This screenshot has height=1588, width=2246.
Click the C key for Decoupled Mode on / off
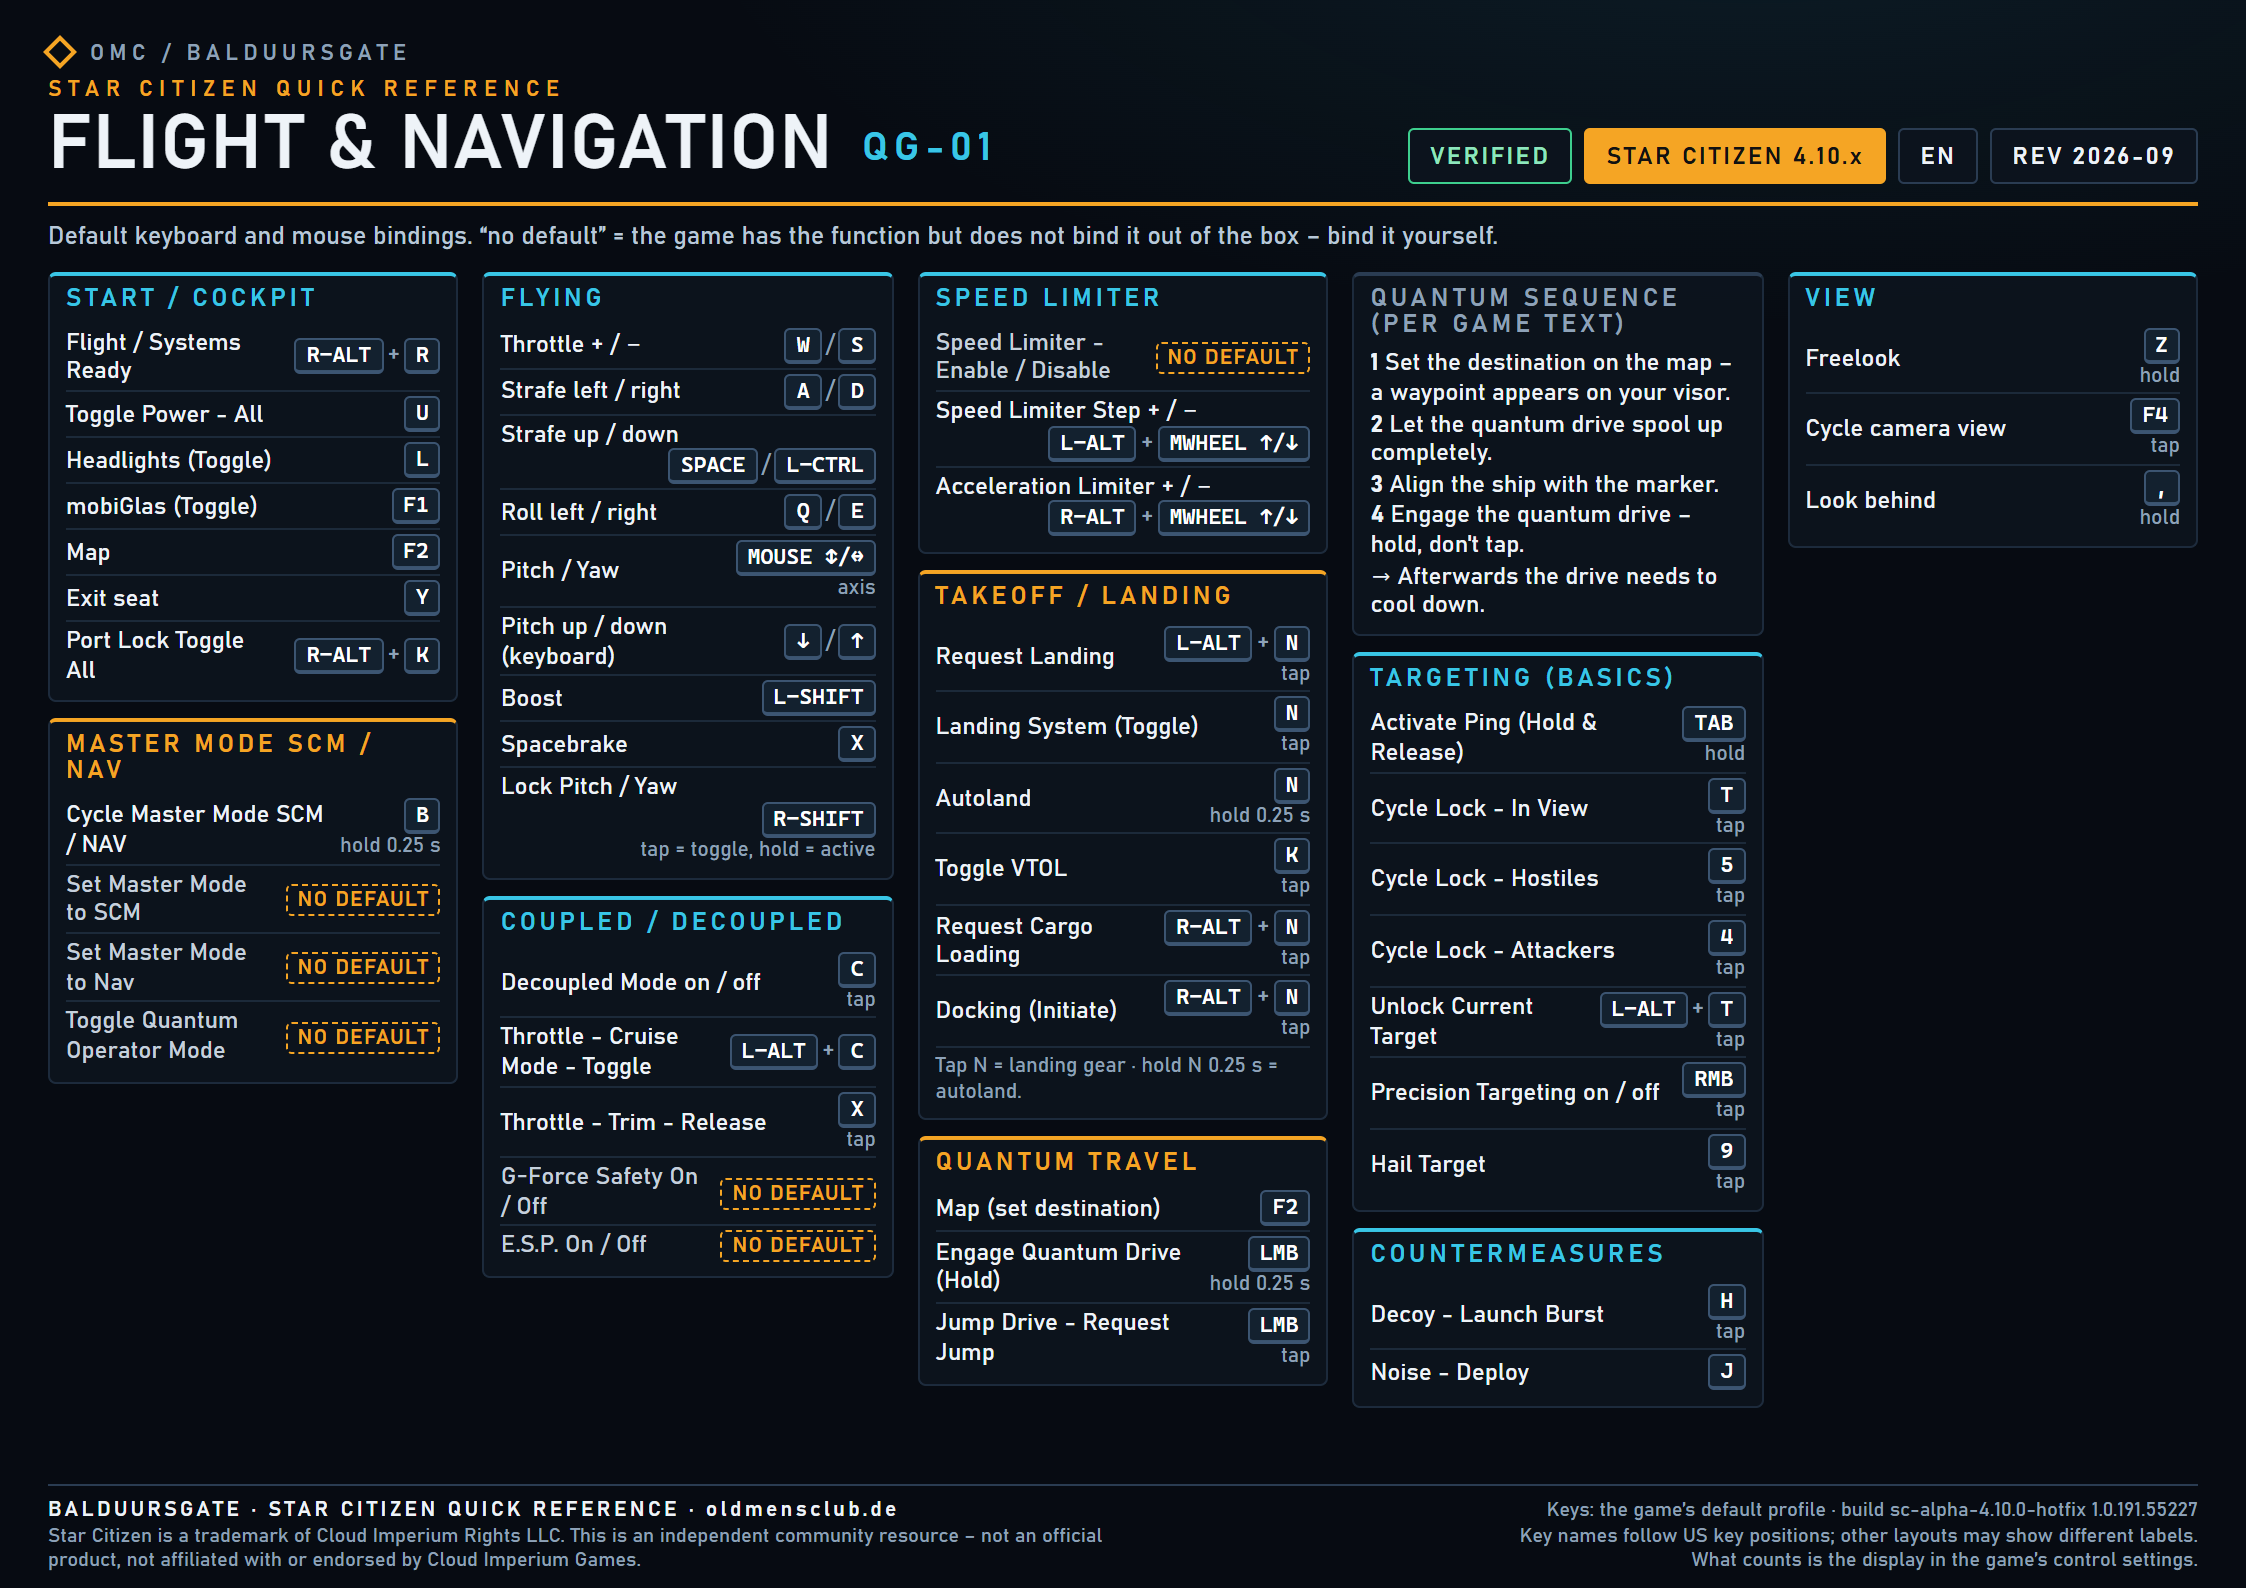pos(857,969)
